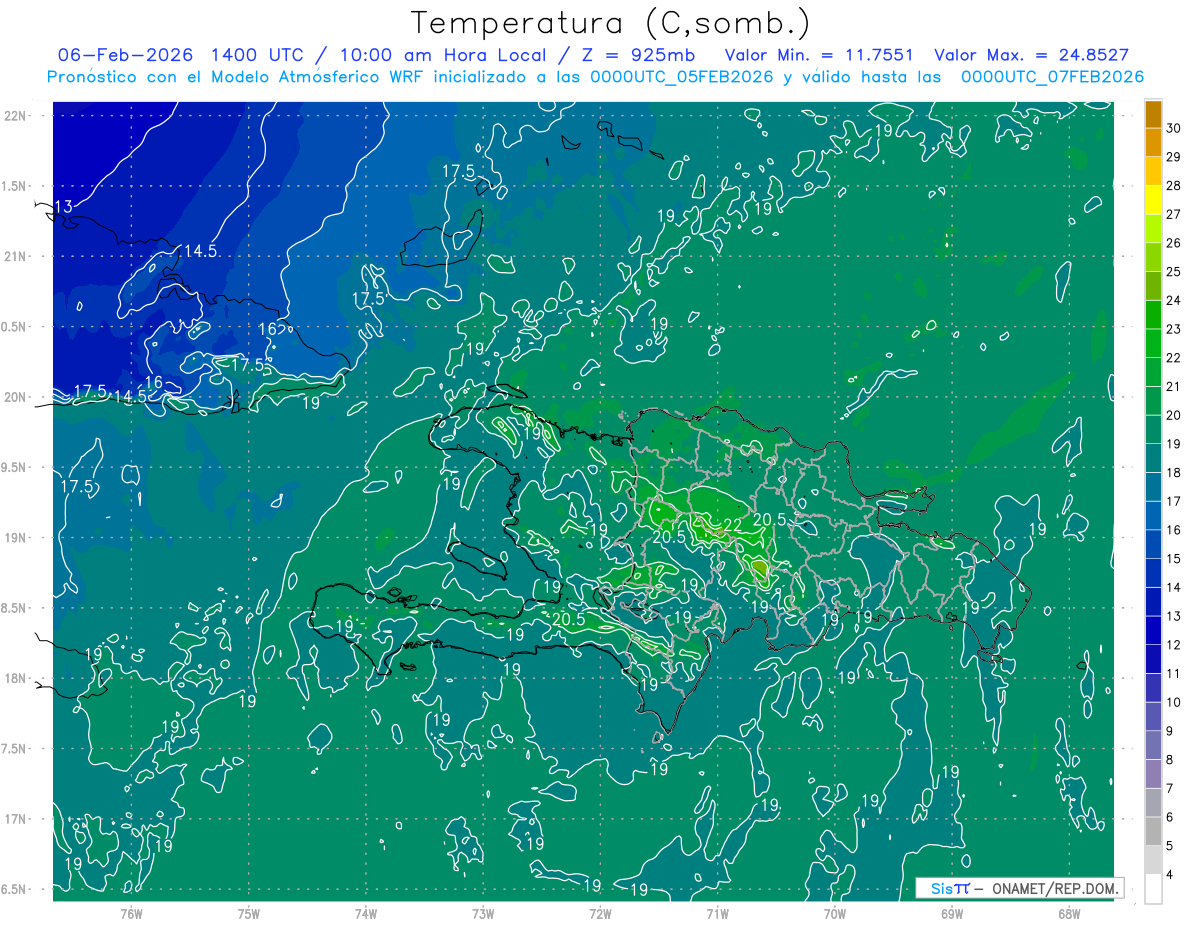This screenshot has height=927, width=1200.
Task: Click the '6.5N' latitude axis label
Action: click(14, 889)
